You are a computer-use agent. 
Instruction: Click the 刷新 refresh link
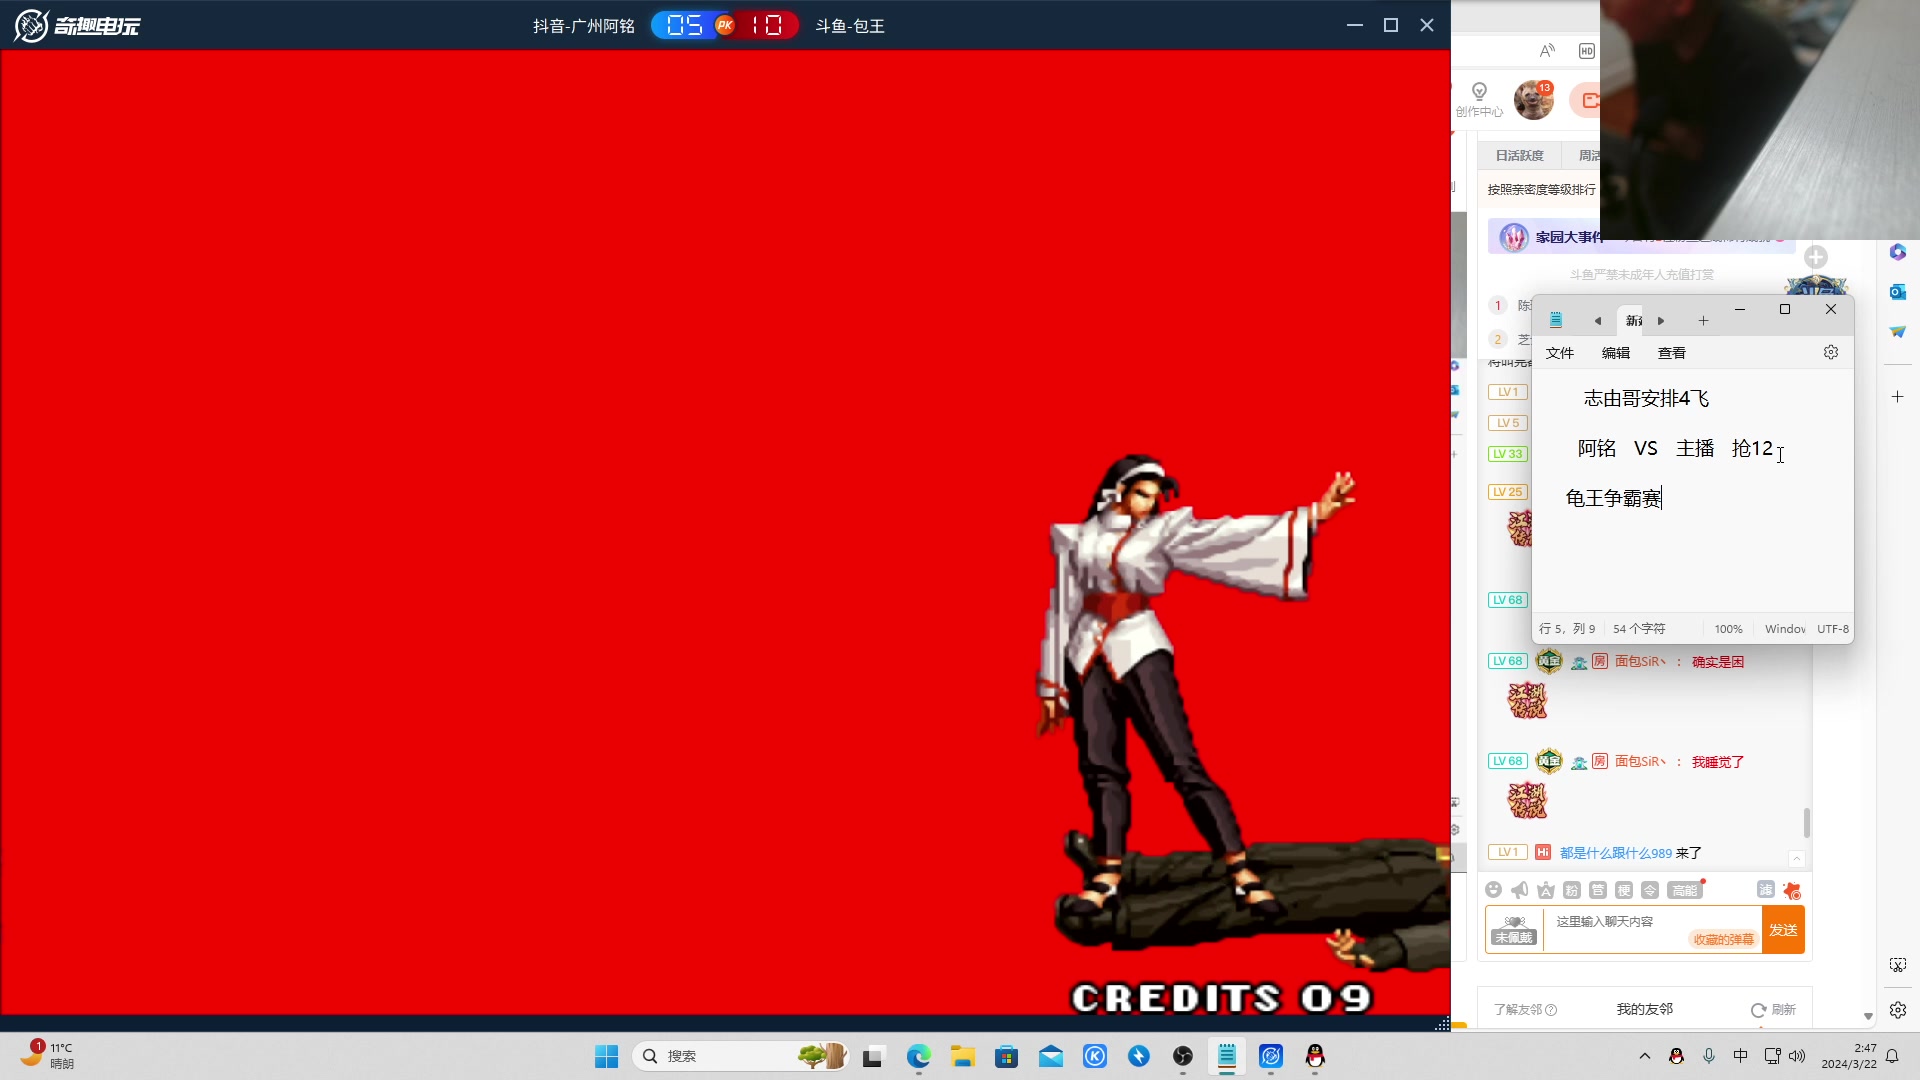1774,1010
